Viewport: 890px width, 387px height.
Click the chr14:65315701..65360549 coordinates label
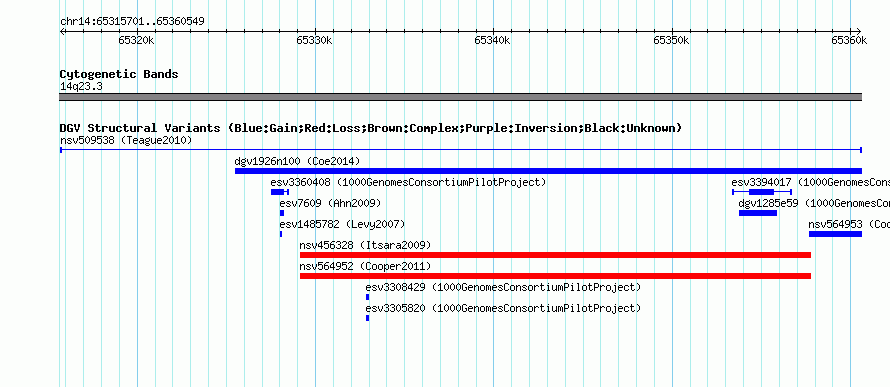coord(132,21)
